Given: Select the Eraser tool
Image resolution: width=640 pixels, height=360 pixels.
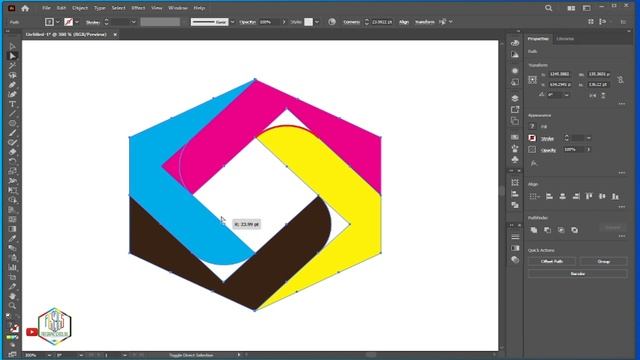Looking at the screenshot, I should 13,152.
